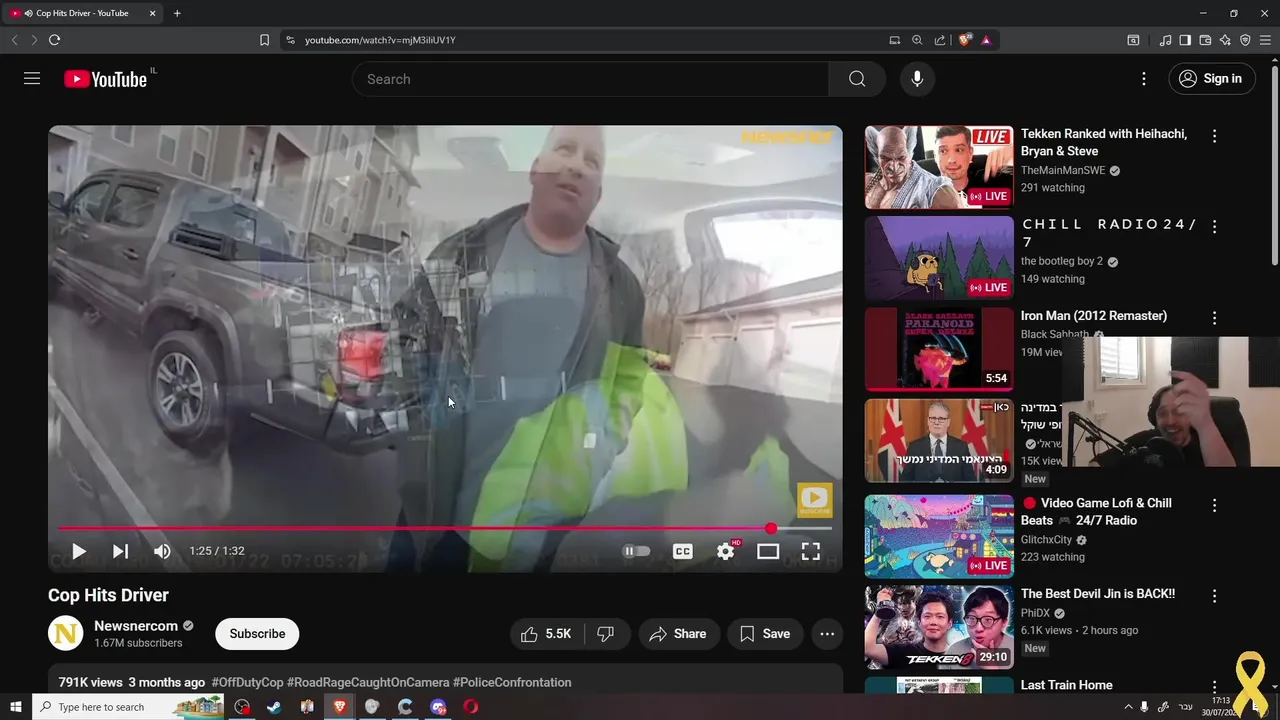The height and width of the screenshot is (720, 1280).
Task: Go to YouTube home via logo
Action: tap(105, 79)
